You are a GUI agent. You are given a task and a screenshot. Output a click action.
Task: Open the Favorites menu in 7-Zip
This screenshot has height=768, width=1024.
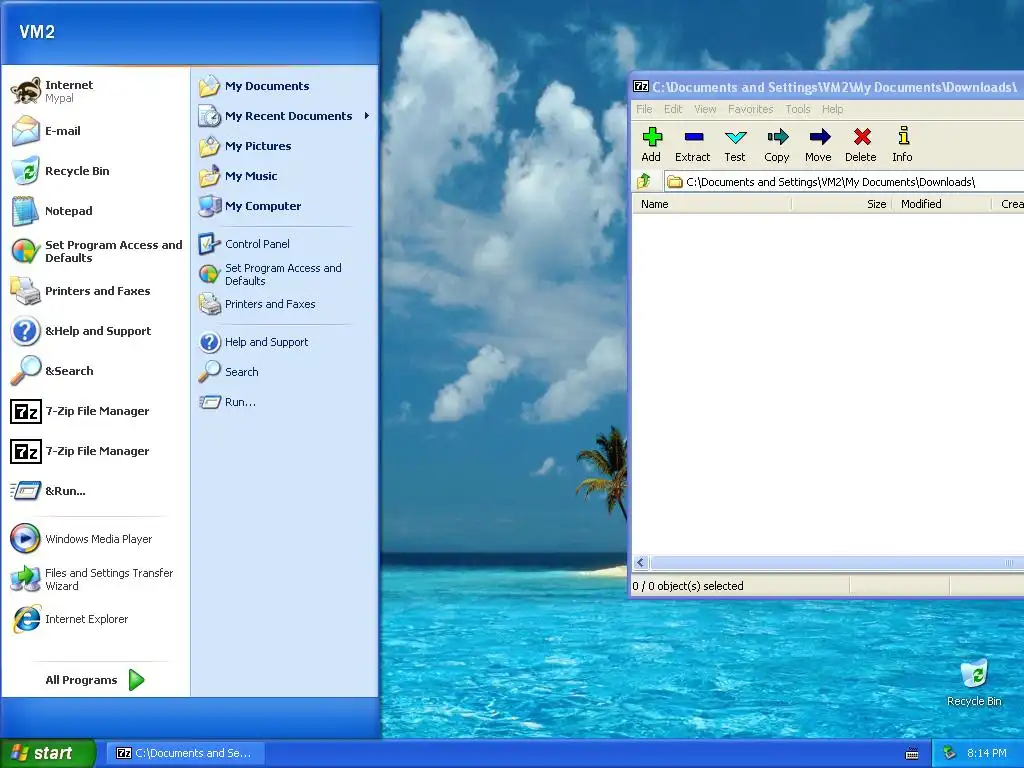(750, 109)
